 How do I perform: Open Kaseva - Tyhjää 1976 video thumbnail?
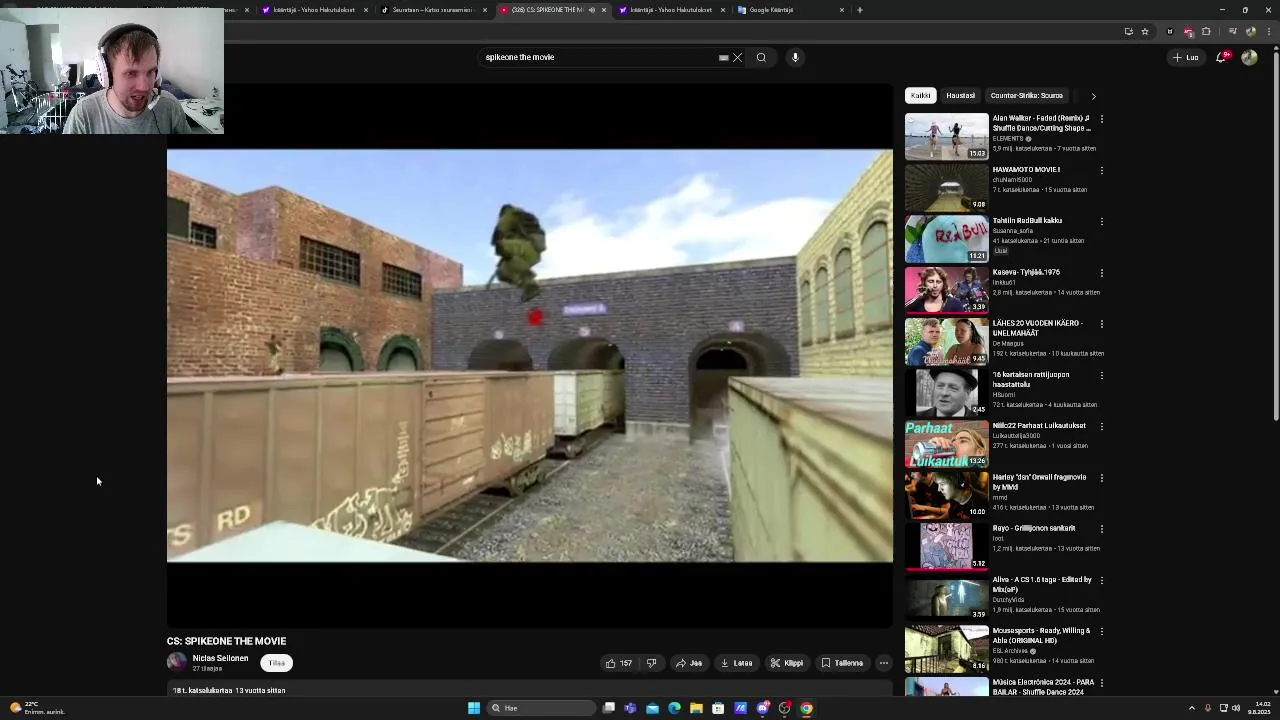946,289
